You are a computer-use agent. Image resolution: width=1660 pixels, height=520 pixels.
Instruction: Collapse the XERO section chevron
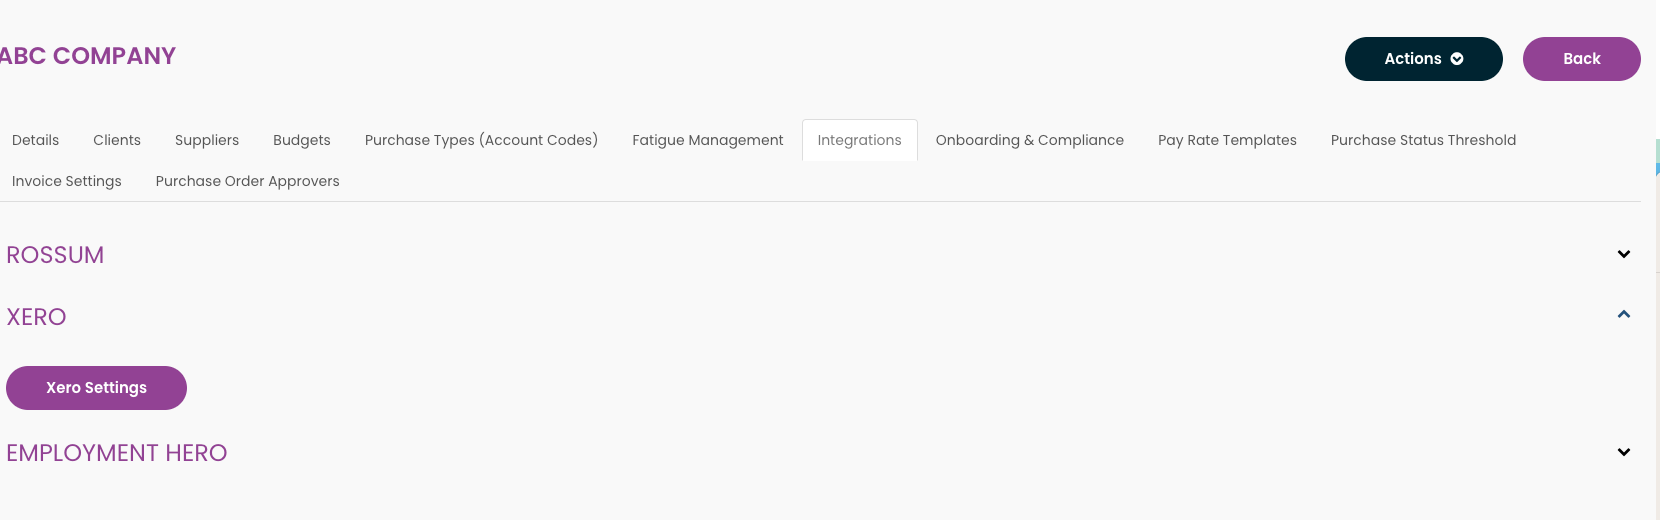(1623, 314)
